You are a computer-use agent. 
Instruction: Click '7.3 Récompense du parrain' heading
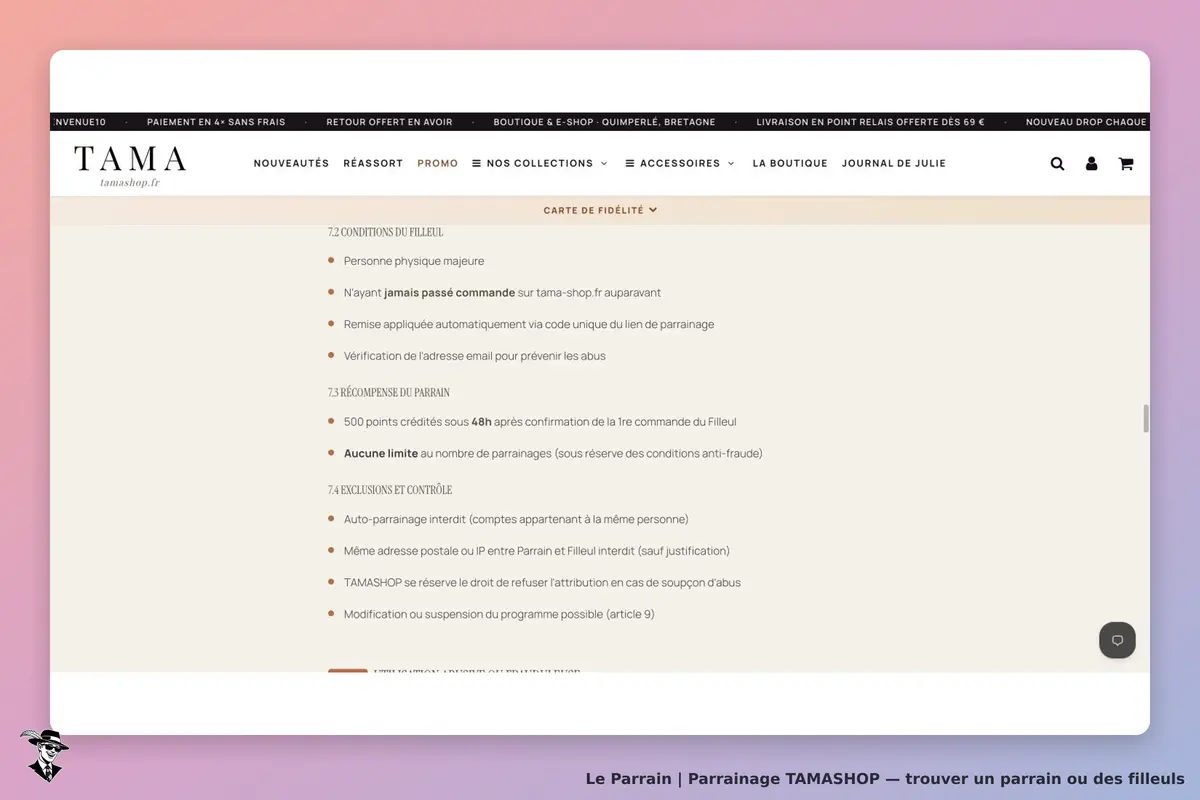(x=389, y=392)
